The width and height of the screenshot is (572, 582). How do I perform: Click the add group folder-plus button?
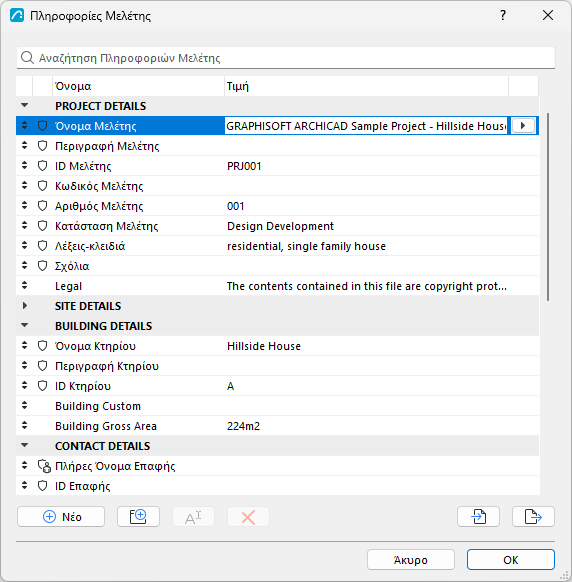138,517
